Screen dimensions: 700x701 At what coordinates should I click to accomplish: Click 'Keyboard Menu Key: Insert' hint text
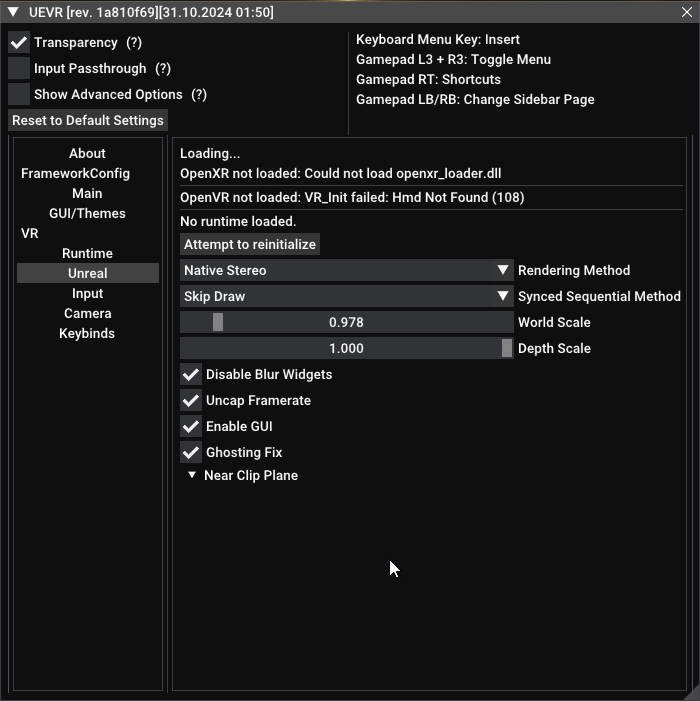438,39
